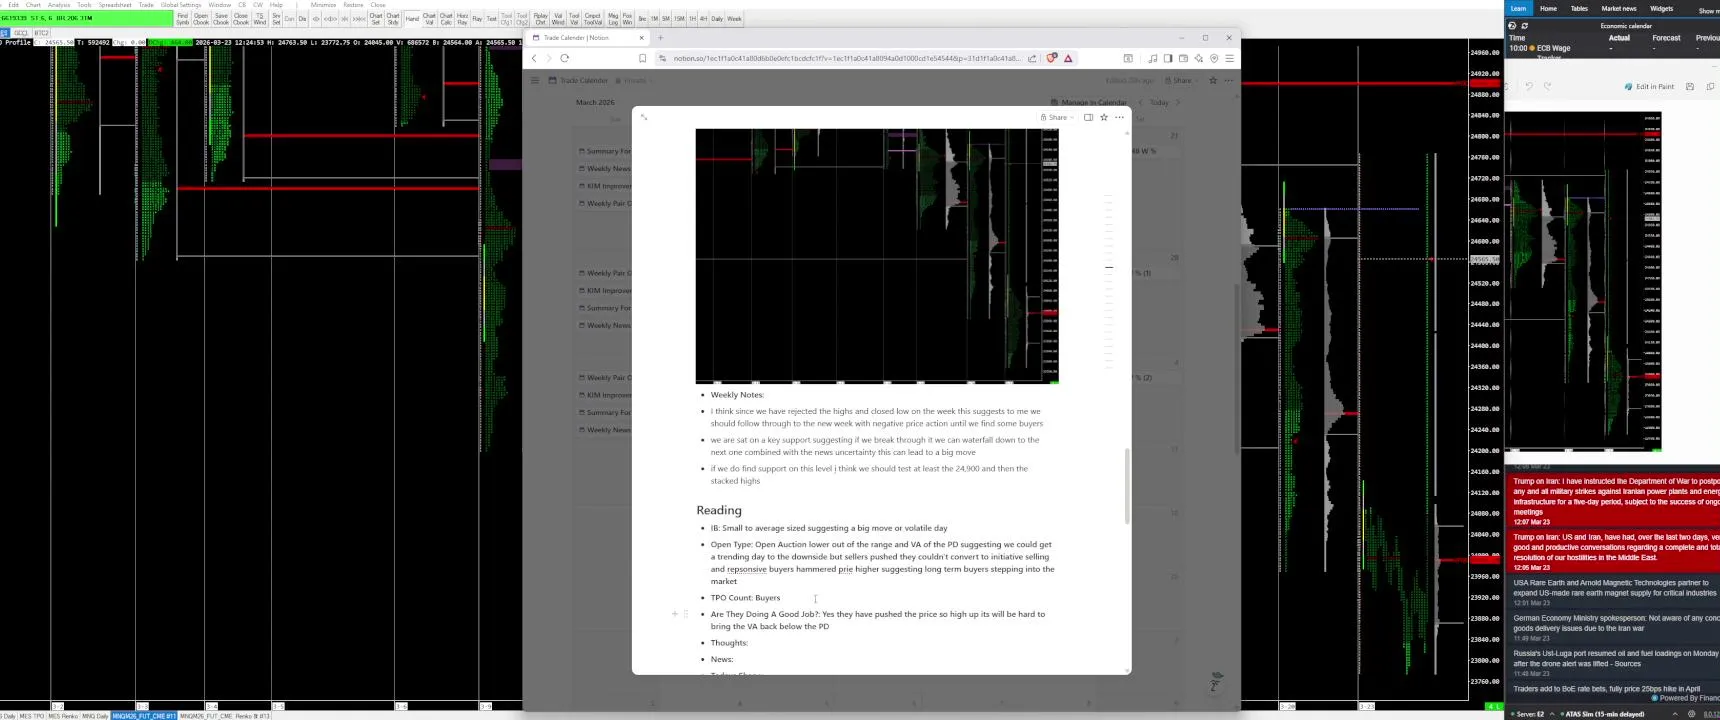Click the Replay Chart toolbar button
Screen dimensions: 1720x720
(x=540, y=19)
